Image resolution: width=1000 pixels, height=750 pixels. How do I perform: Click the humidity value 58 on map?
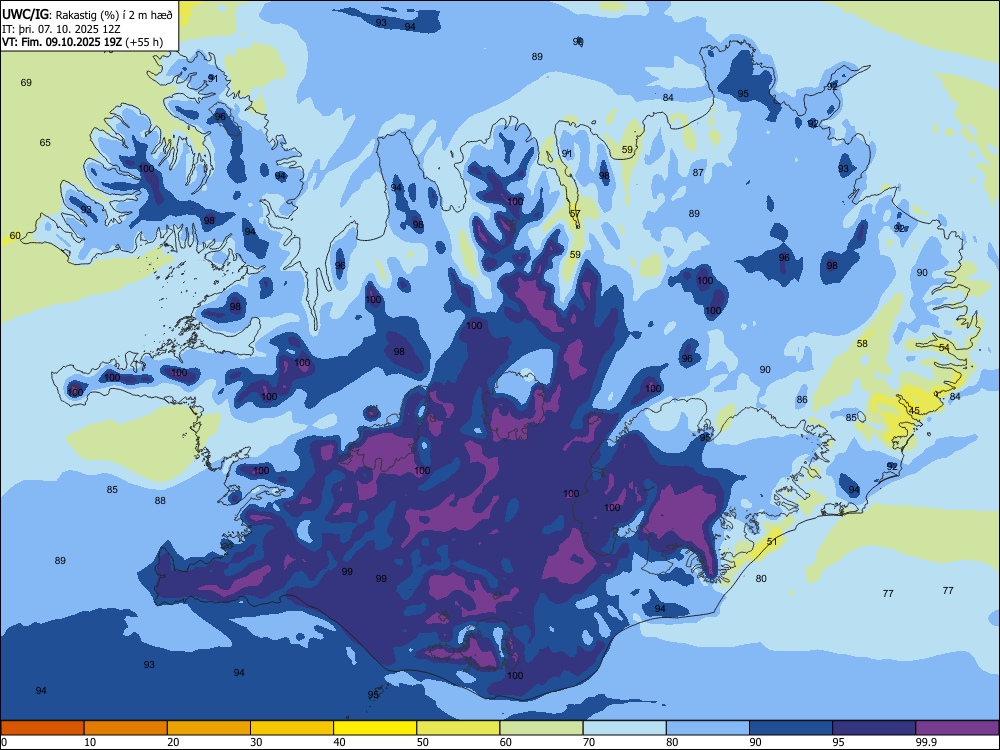[862, 343]
